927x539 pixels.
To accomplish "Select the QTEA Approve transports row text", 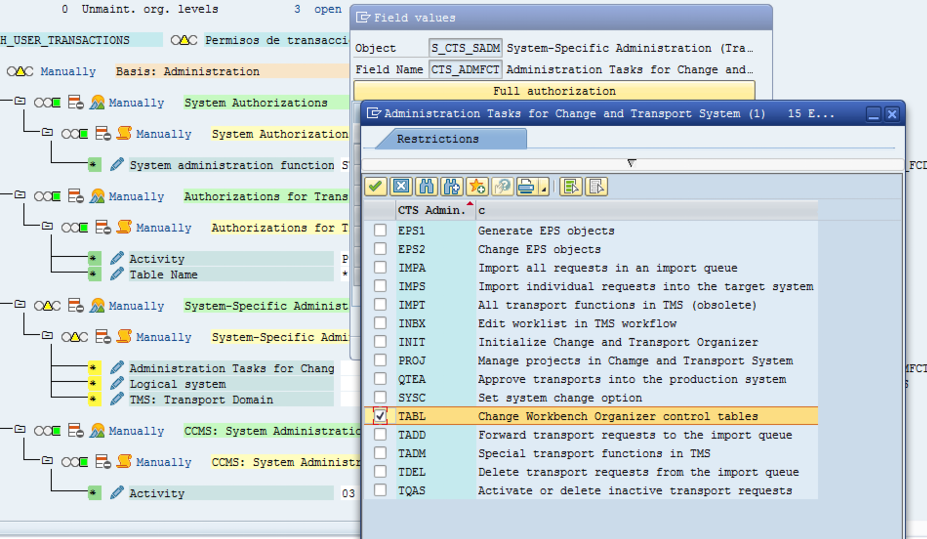I will click(x=632, y=379).
